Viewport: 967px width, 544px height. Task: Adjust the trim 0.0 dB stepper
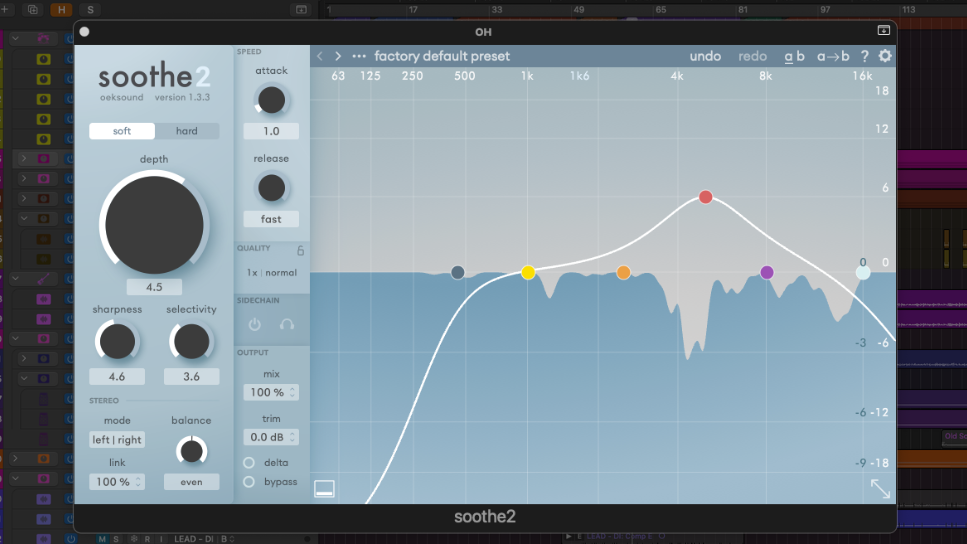(x=271, y=437)
